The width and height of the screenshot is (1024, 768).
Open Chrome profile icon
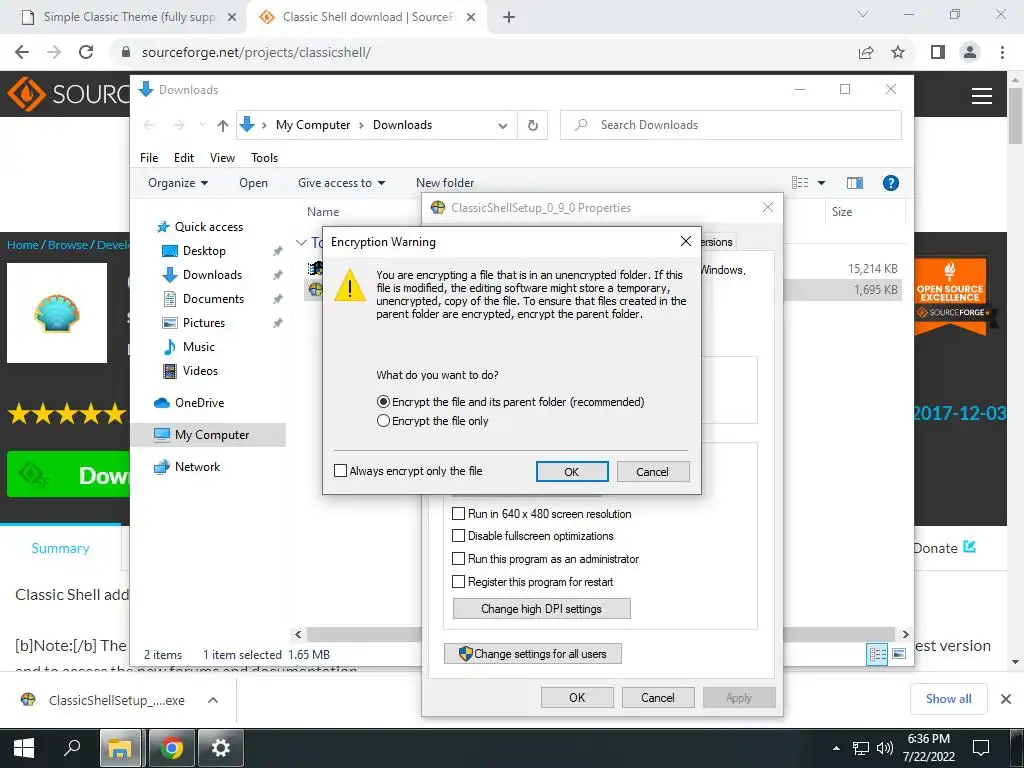pos(970,52)
